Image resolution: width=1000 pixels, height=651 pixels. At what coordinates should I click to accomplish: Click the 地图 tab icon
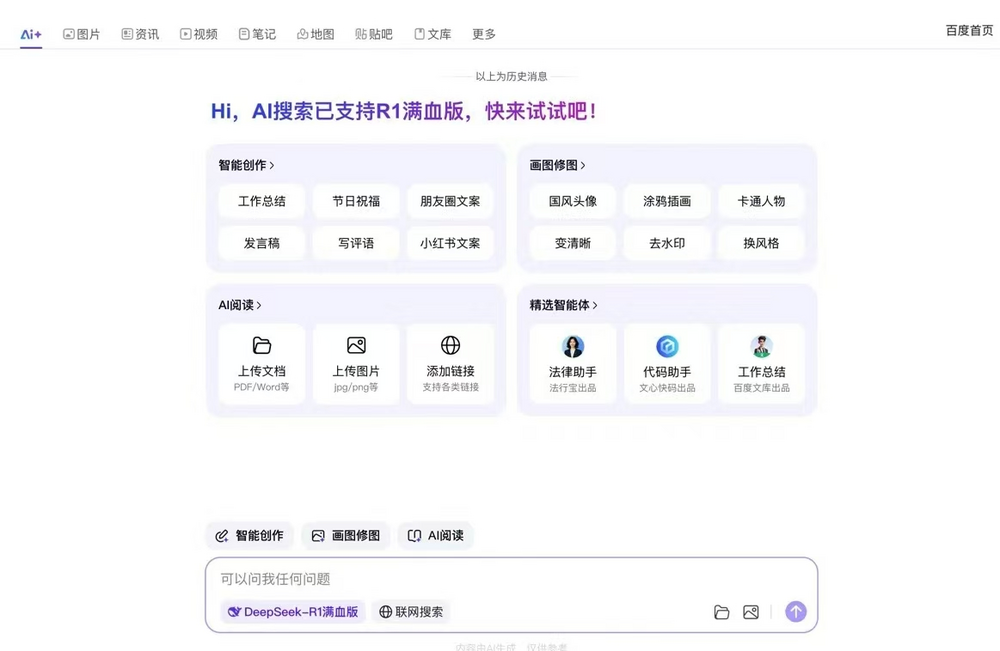click(x=302, y=34)
